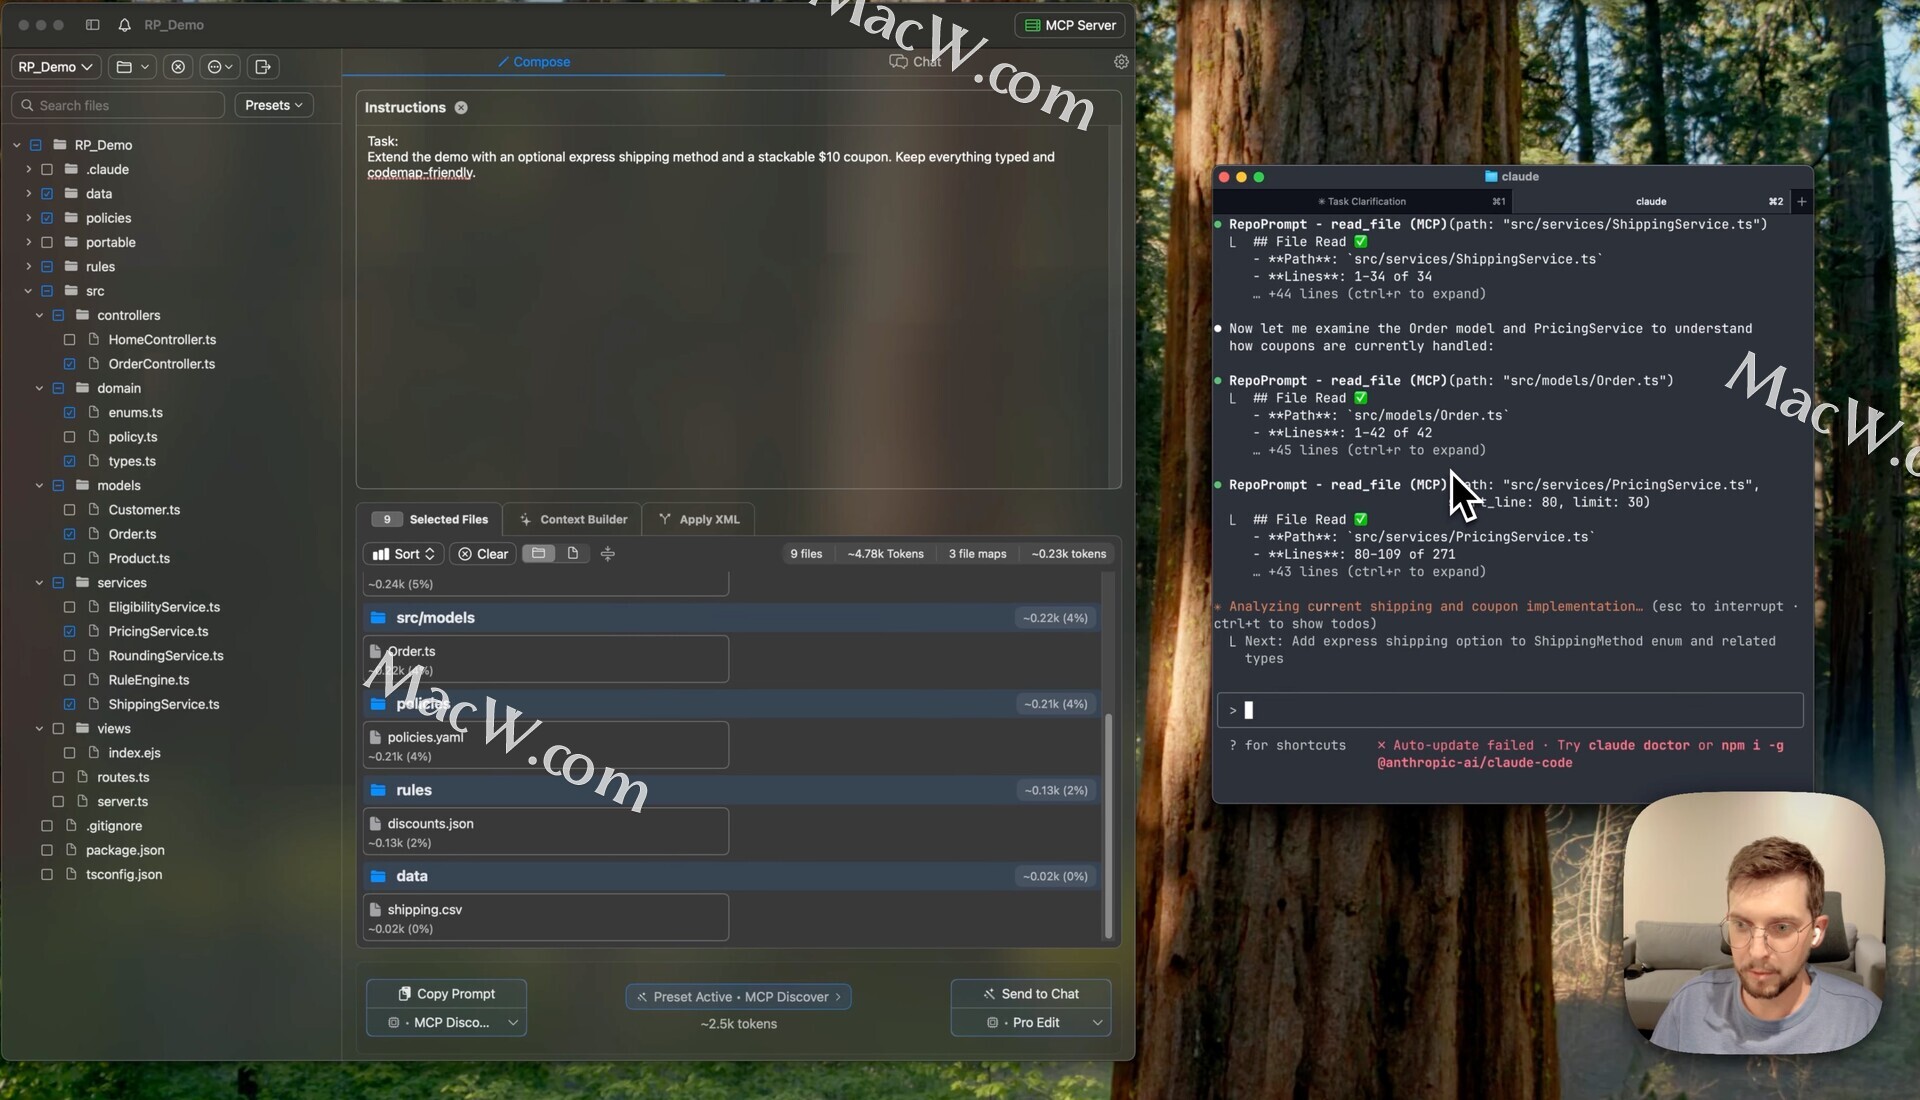Open the Presets dropdown
This screenshot has width=1920, height=1100.
point(274,105)
